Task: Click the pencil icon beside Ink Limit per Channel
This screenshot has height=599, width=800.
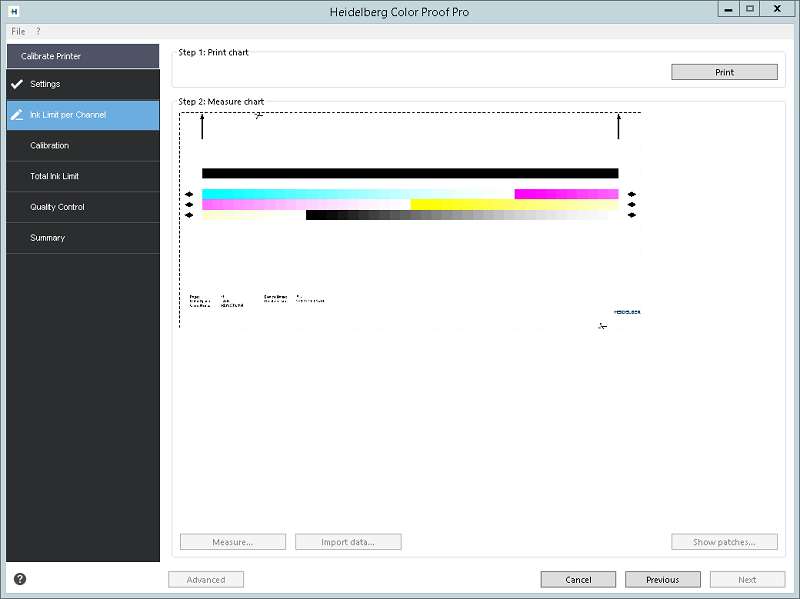Action: click(x=17, y=115)
